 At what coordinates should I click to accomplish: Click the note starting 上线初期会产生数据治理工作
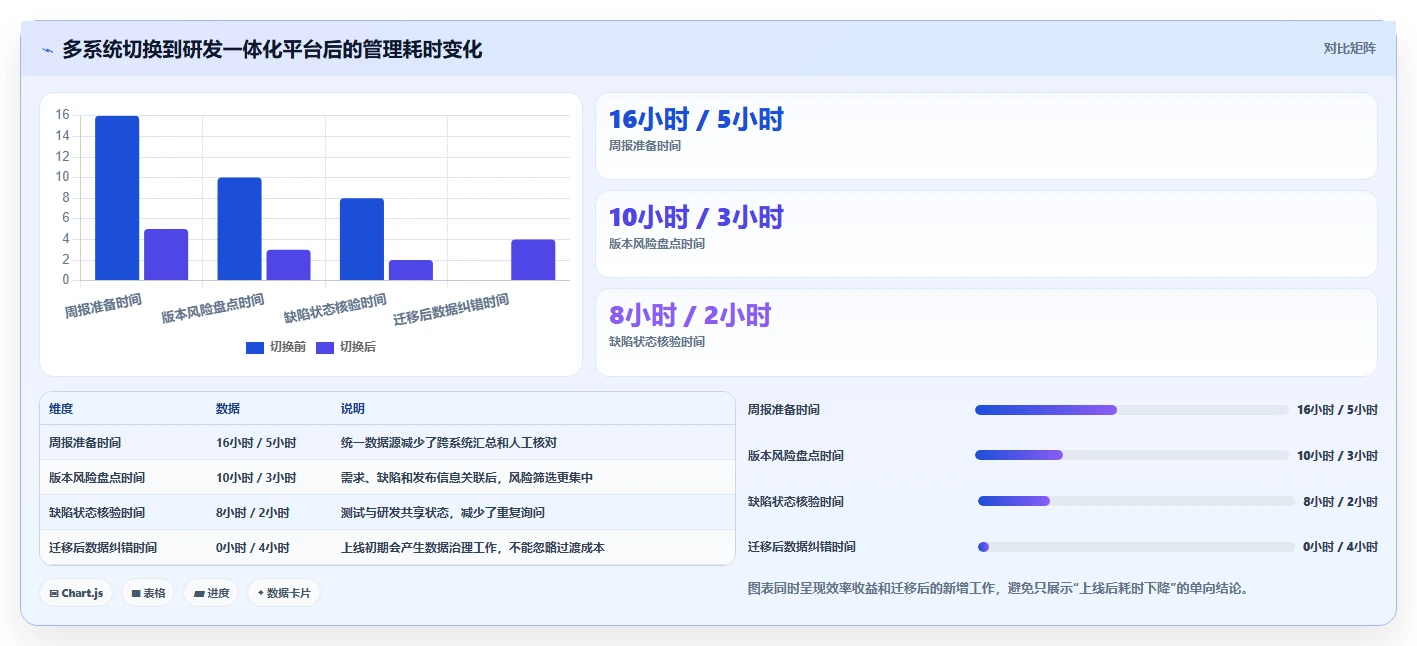pos(473,548)
